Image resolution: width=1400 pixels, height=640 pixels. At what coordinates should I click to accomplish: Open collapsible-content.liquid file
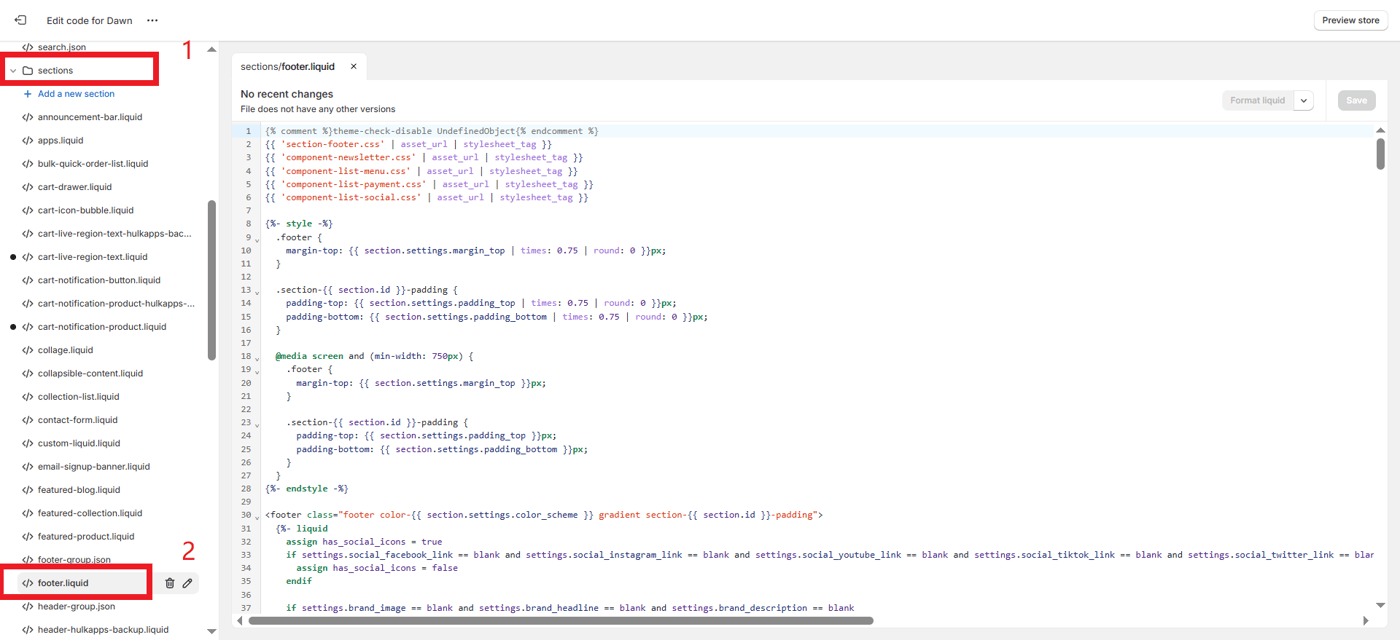coord(90,373)
